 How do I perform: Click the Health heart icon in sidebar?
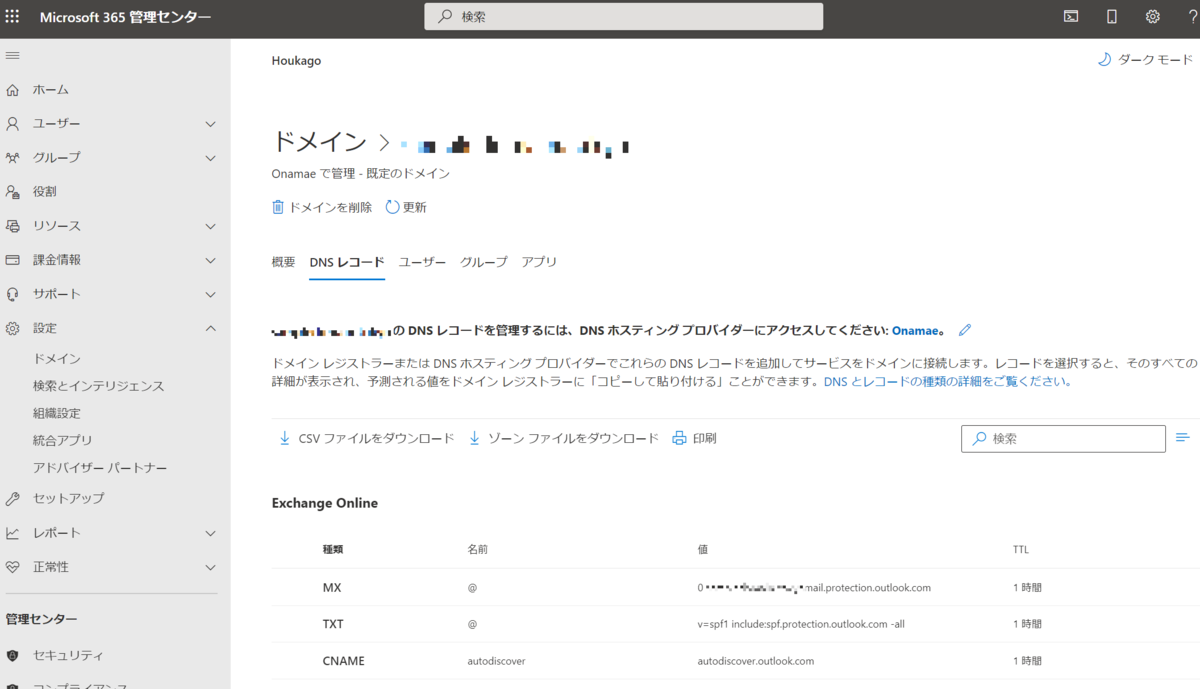[13, 567]
